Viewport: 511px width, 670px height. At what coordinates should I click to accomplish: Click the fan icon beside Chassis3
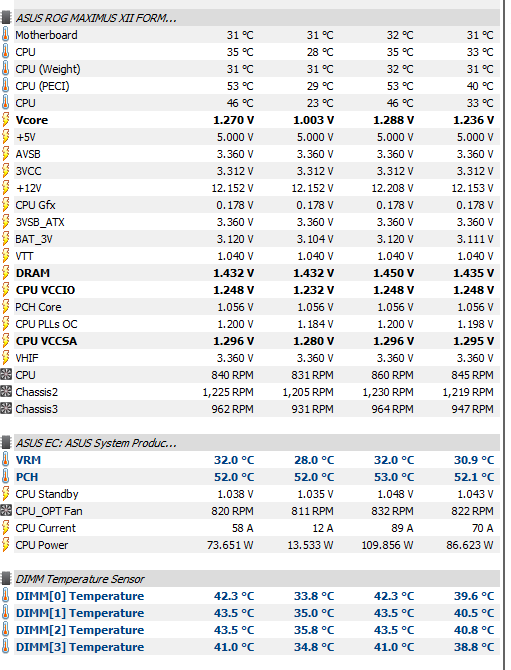point(6,409)
